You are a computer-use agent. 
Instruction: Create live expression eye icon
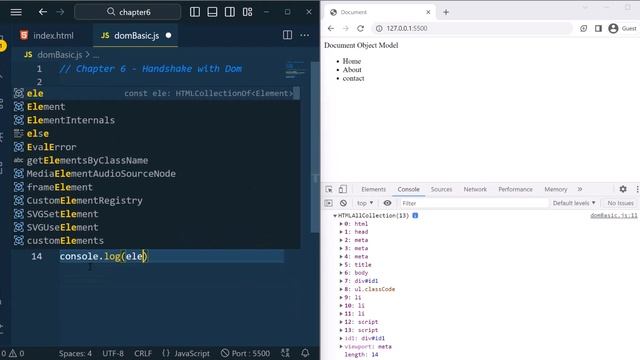[387, 203]
